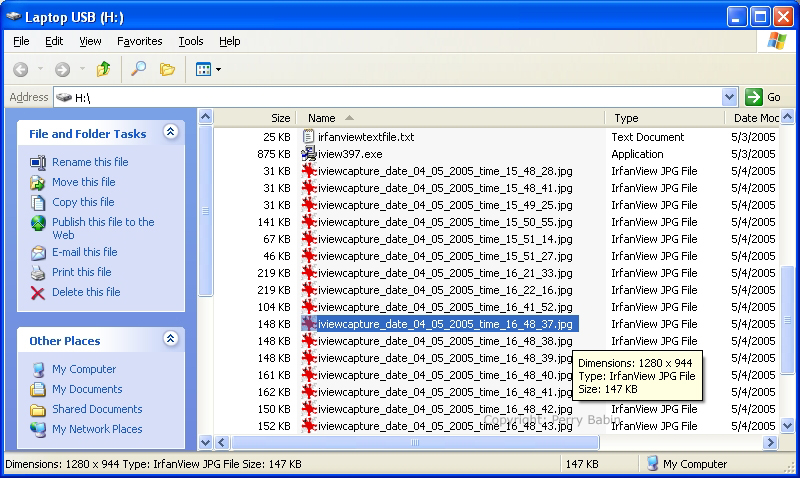The height and width of the screenshot is (478, 800).
Task: Open the Views toolbar button
Action: [x=204, y=69]
